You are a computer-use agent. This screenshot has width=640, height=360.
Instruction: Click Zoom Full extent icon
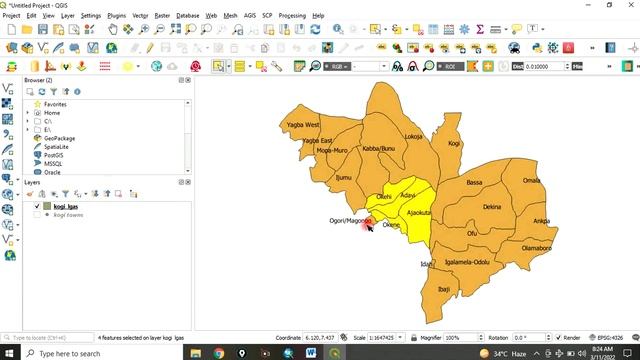176,29
